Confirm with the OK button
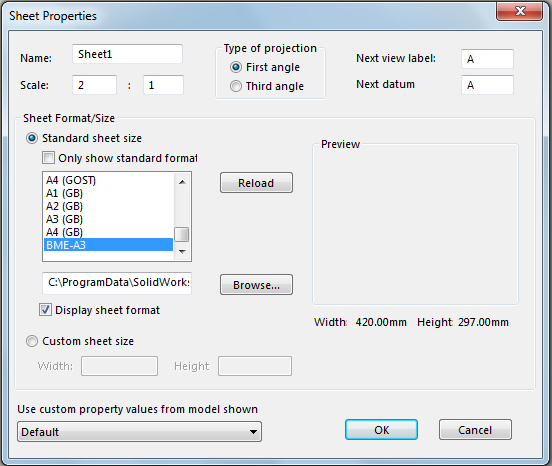 [381, 430]
